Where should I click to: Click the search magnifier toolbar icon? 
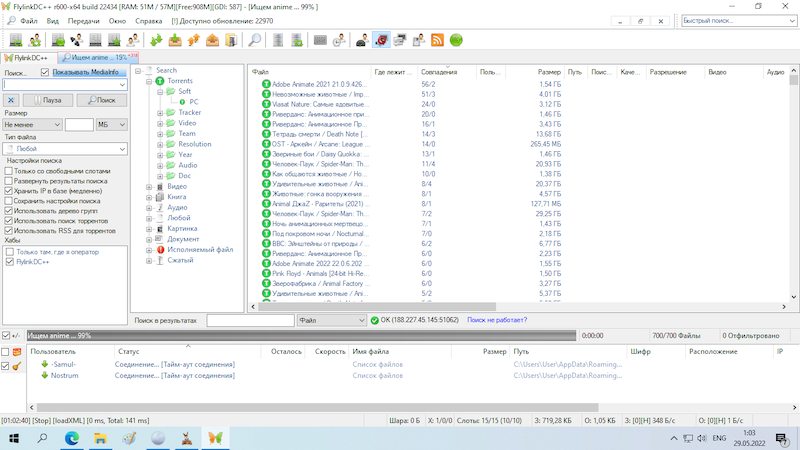[255, 40]
